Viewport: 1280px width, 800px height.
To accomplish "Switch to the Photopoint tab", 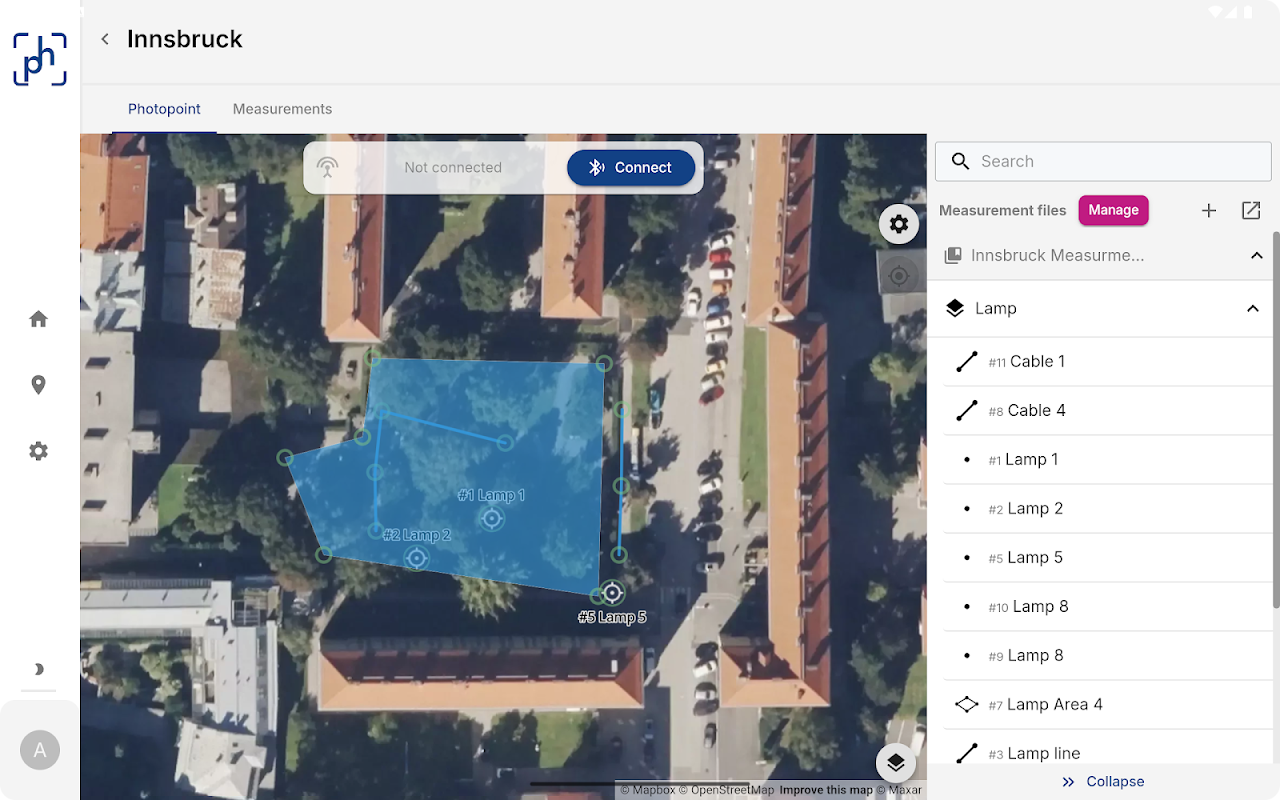I will 164,109.
